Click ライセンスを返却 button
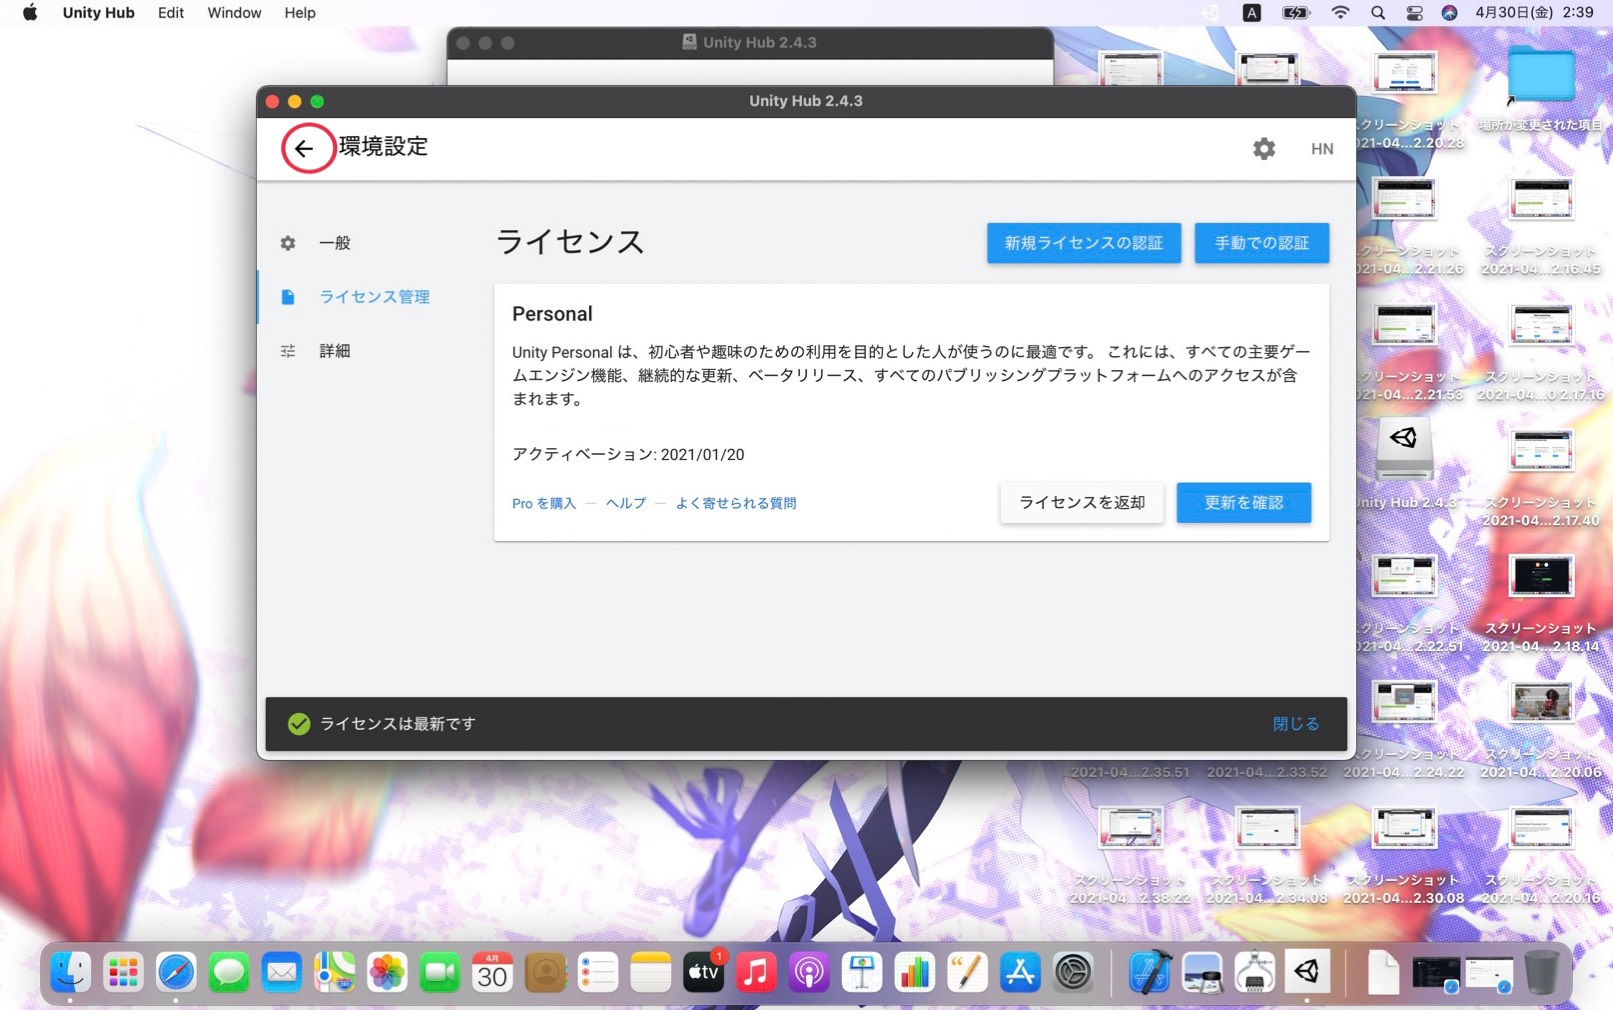This screenshot has height=1010, width=1613. pyautogui.click(x=1082, y=503)
